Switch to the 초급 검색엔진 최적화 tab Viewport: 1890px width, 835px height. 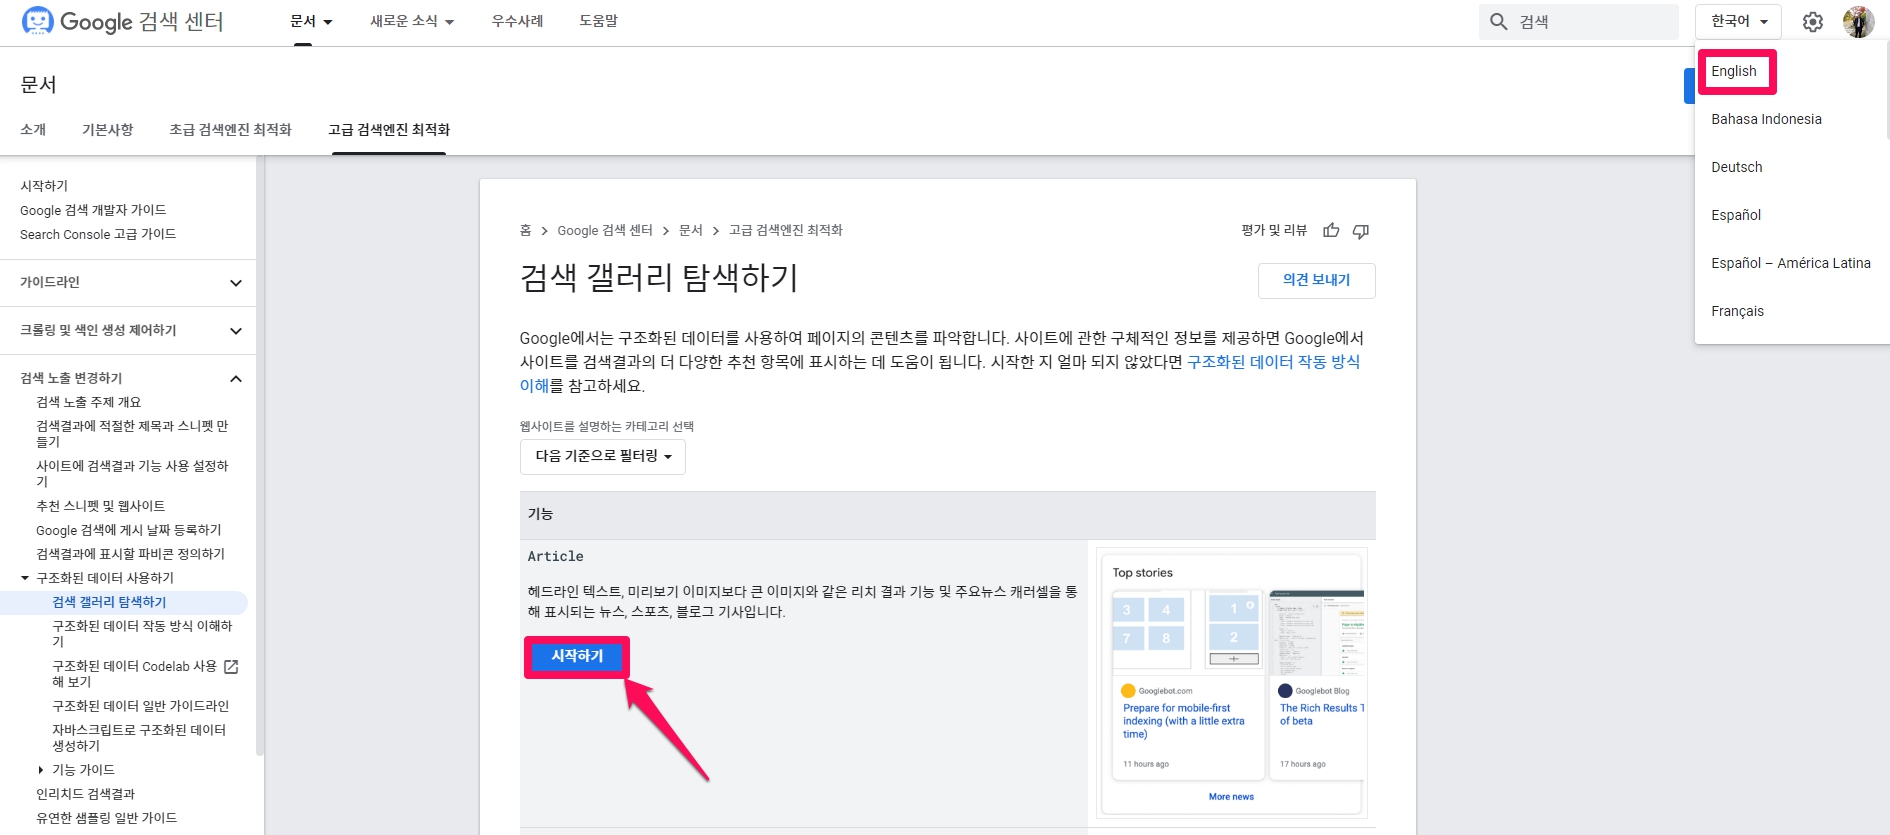click(x=230, y=130)
